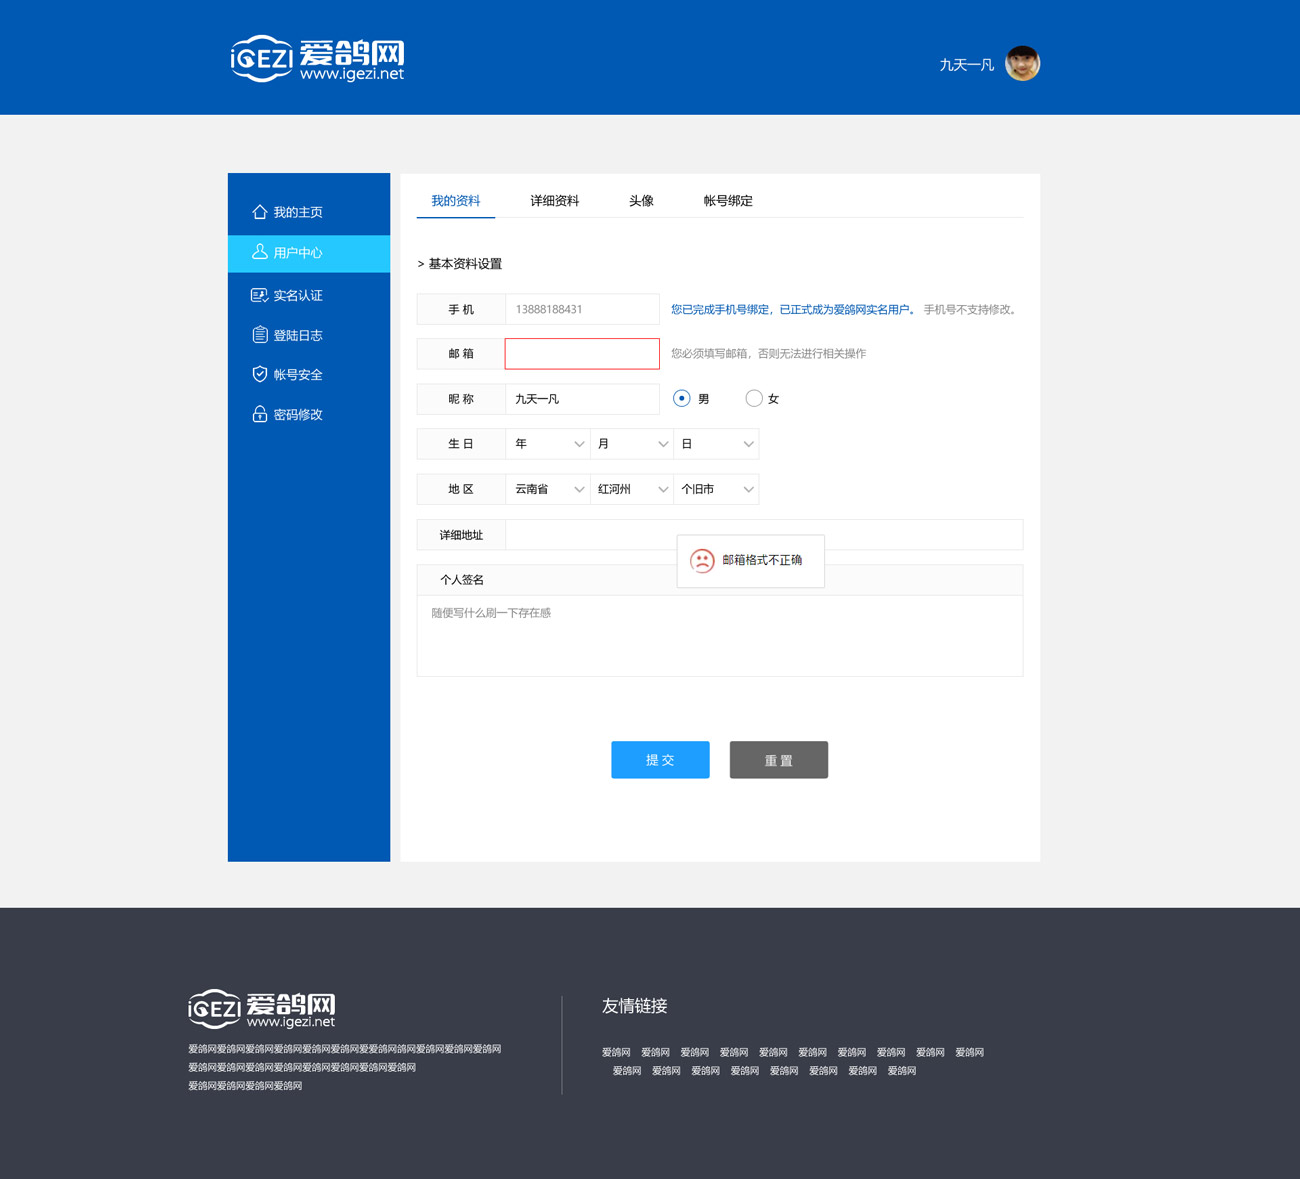Switch to the 我的资料 tab
This screenshot has height=1179, width=1300.
tap(456, 201)
